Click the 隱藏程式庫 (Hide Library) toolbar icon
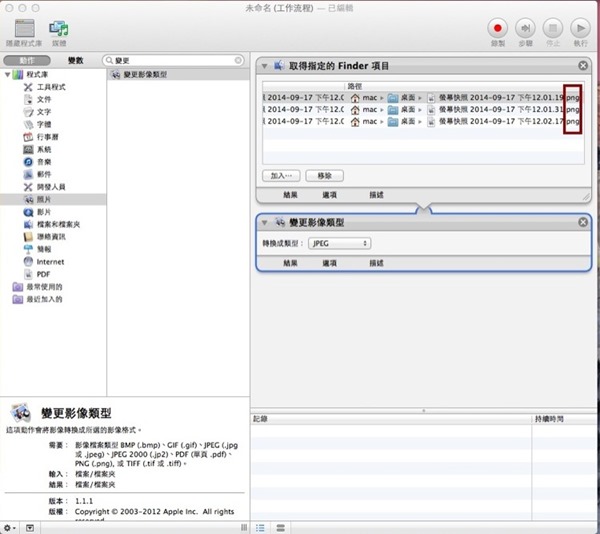Viewport: 600px width, 534px height. (25, 29)
